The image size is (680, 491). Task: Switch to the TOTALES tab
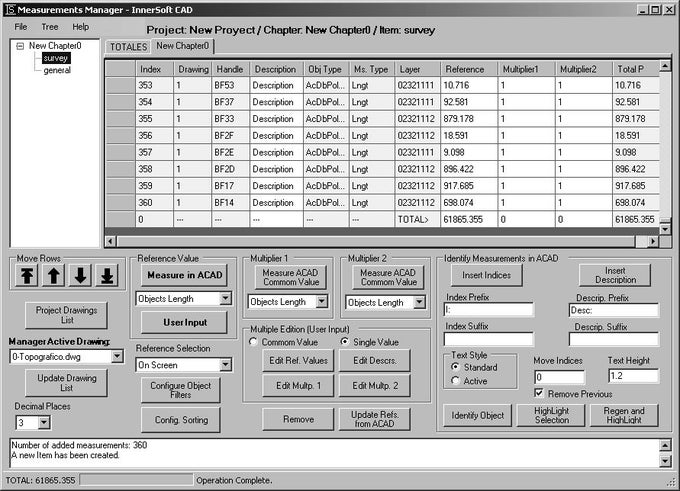click(x=128, y=47)
